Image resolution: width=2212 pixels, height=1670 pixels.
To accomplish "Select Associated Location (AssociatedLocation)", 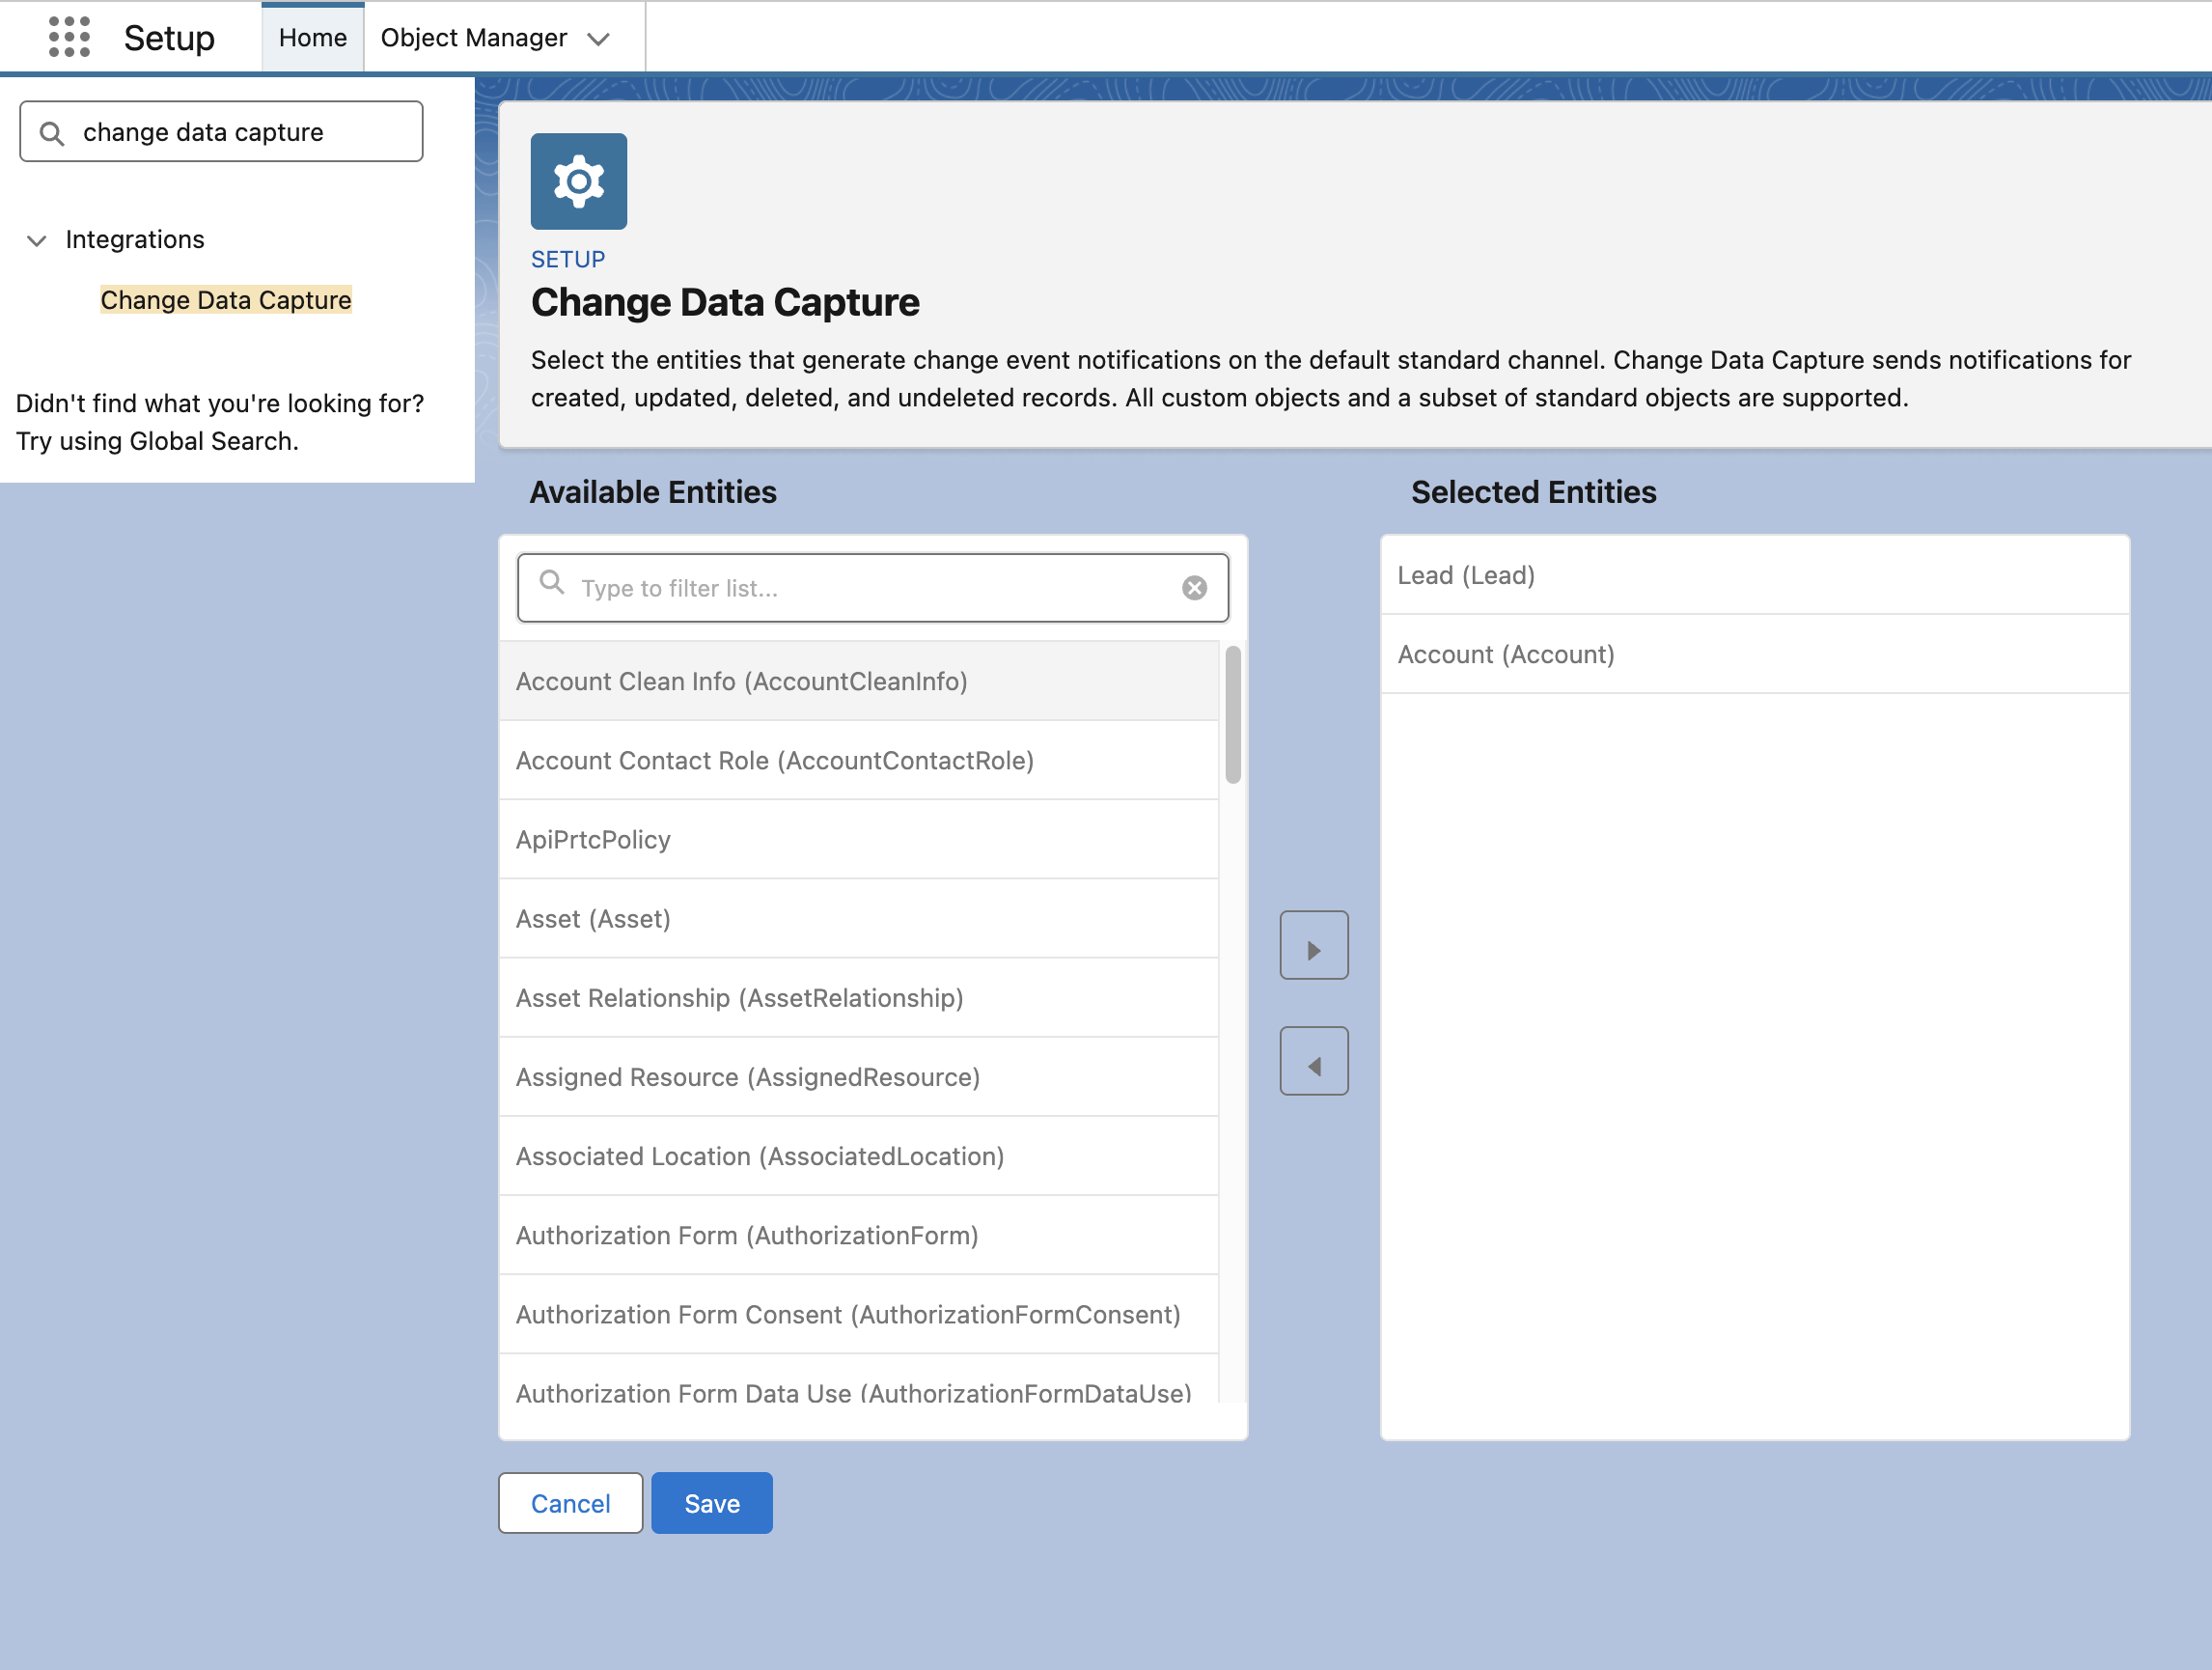I will point(859,1155).
